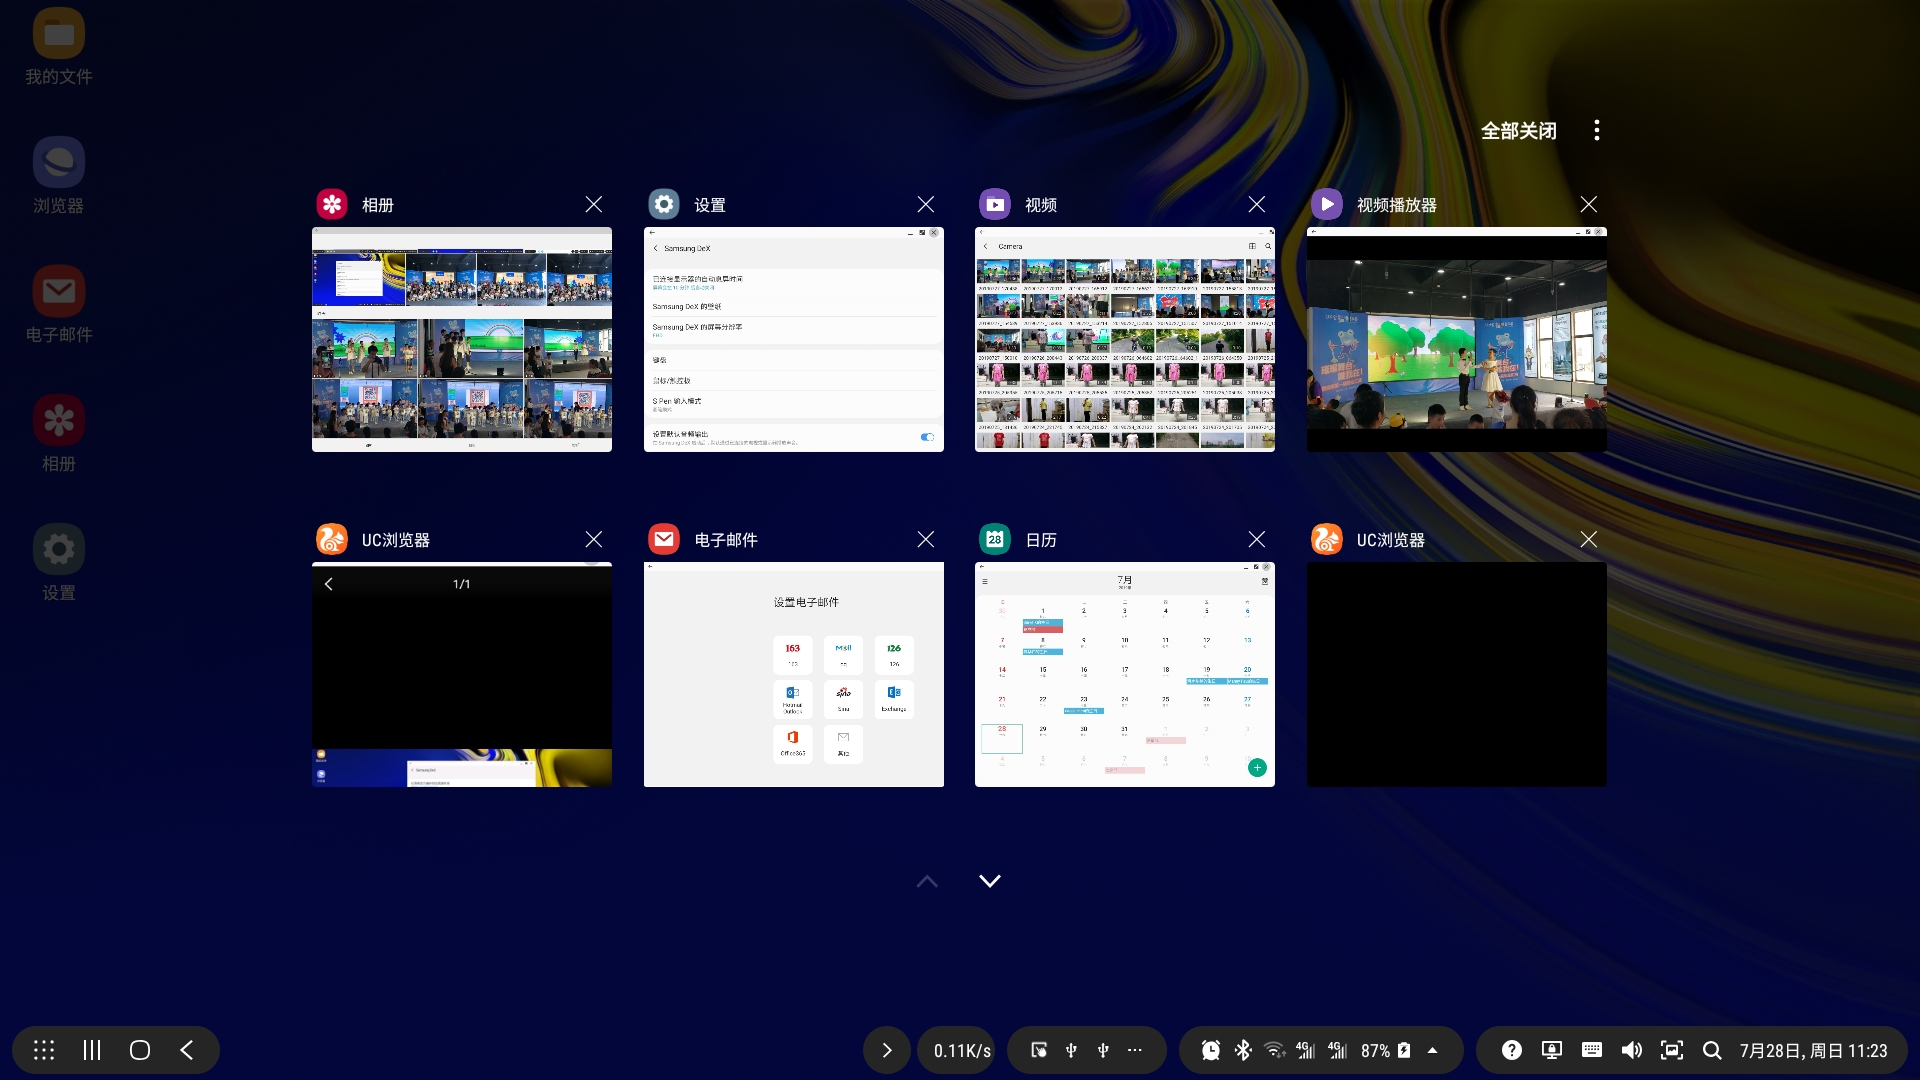Screen dimensions: 1920x1080
Task: Toggle the Bluetooth status icon
Action: [x=1243, y=1050]
